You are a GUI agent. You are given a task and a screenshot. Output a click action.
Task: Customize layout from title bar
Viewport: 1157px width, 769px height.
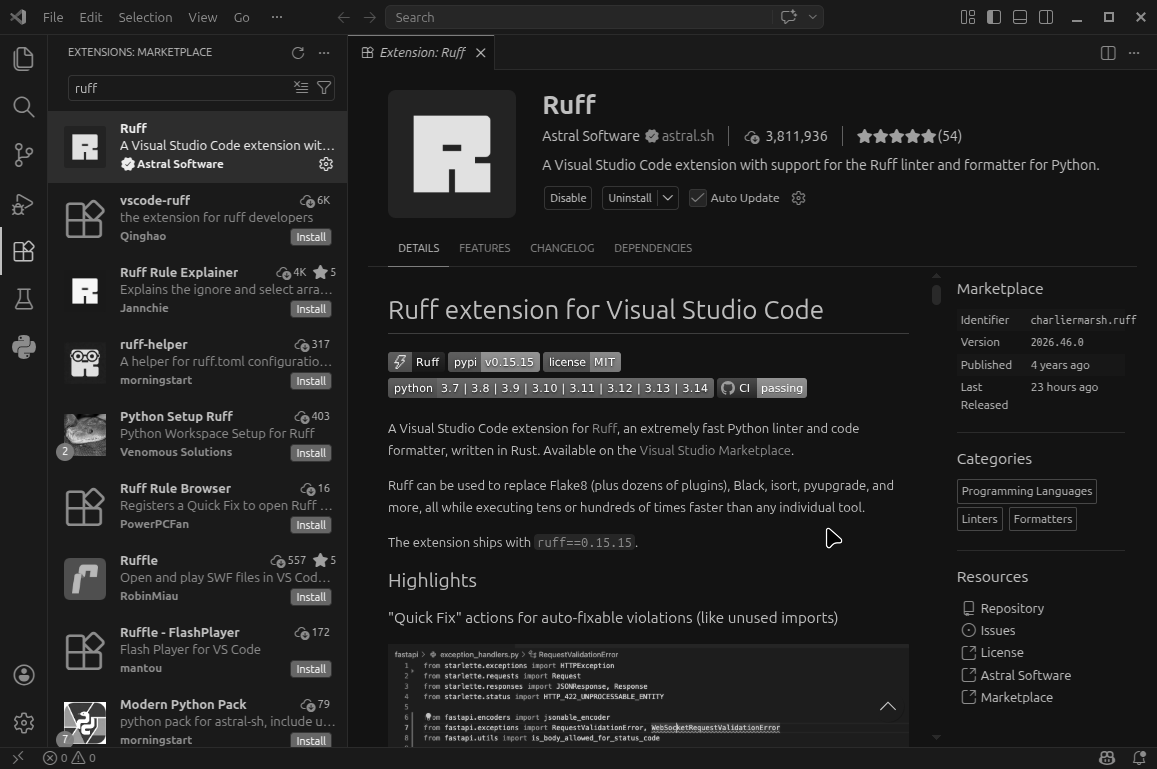click(x=968, y=17)
